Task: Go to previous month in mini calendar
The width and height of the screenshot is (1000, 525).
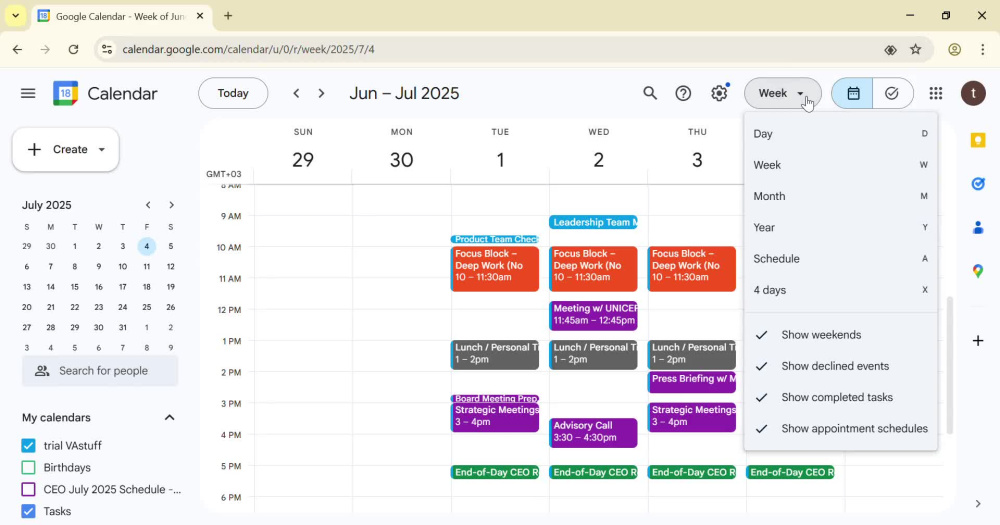Action: tap(148, 205)
